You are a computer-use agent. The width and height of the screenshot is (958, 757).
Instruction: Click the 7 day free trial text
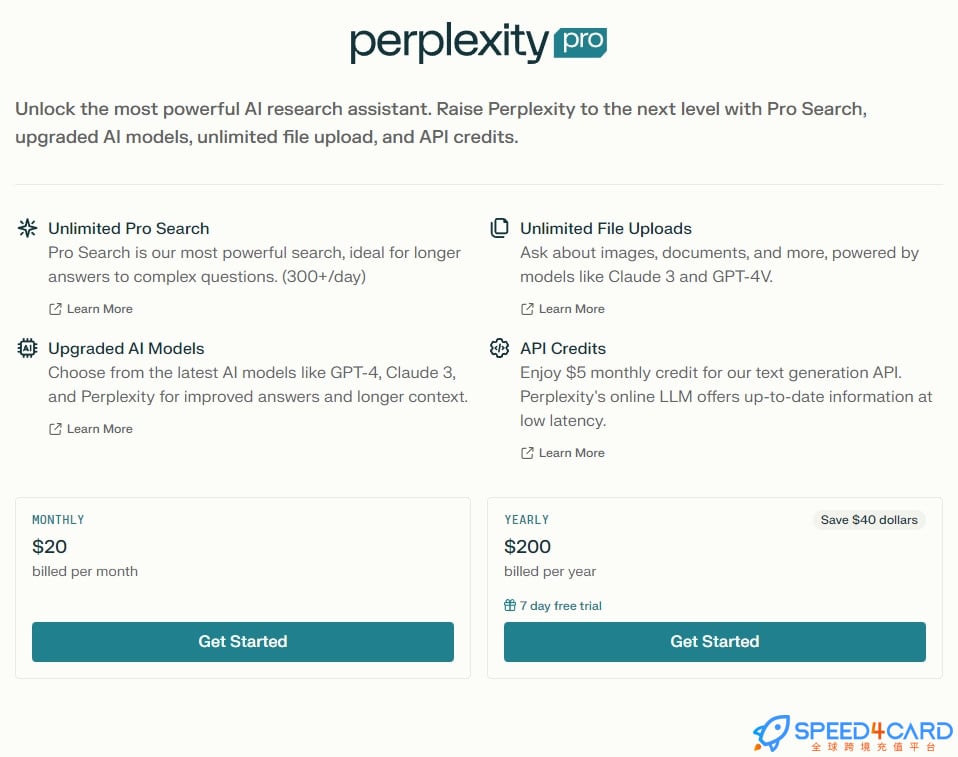click(561, 605)
